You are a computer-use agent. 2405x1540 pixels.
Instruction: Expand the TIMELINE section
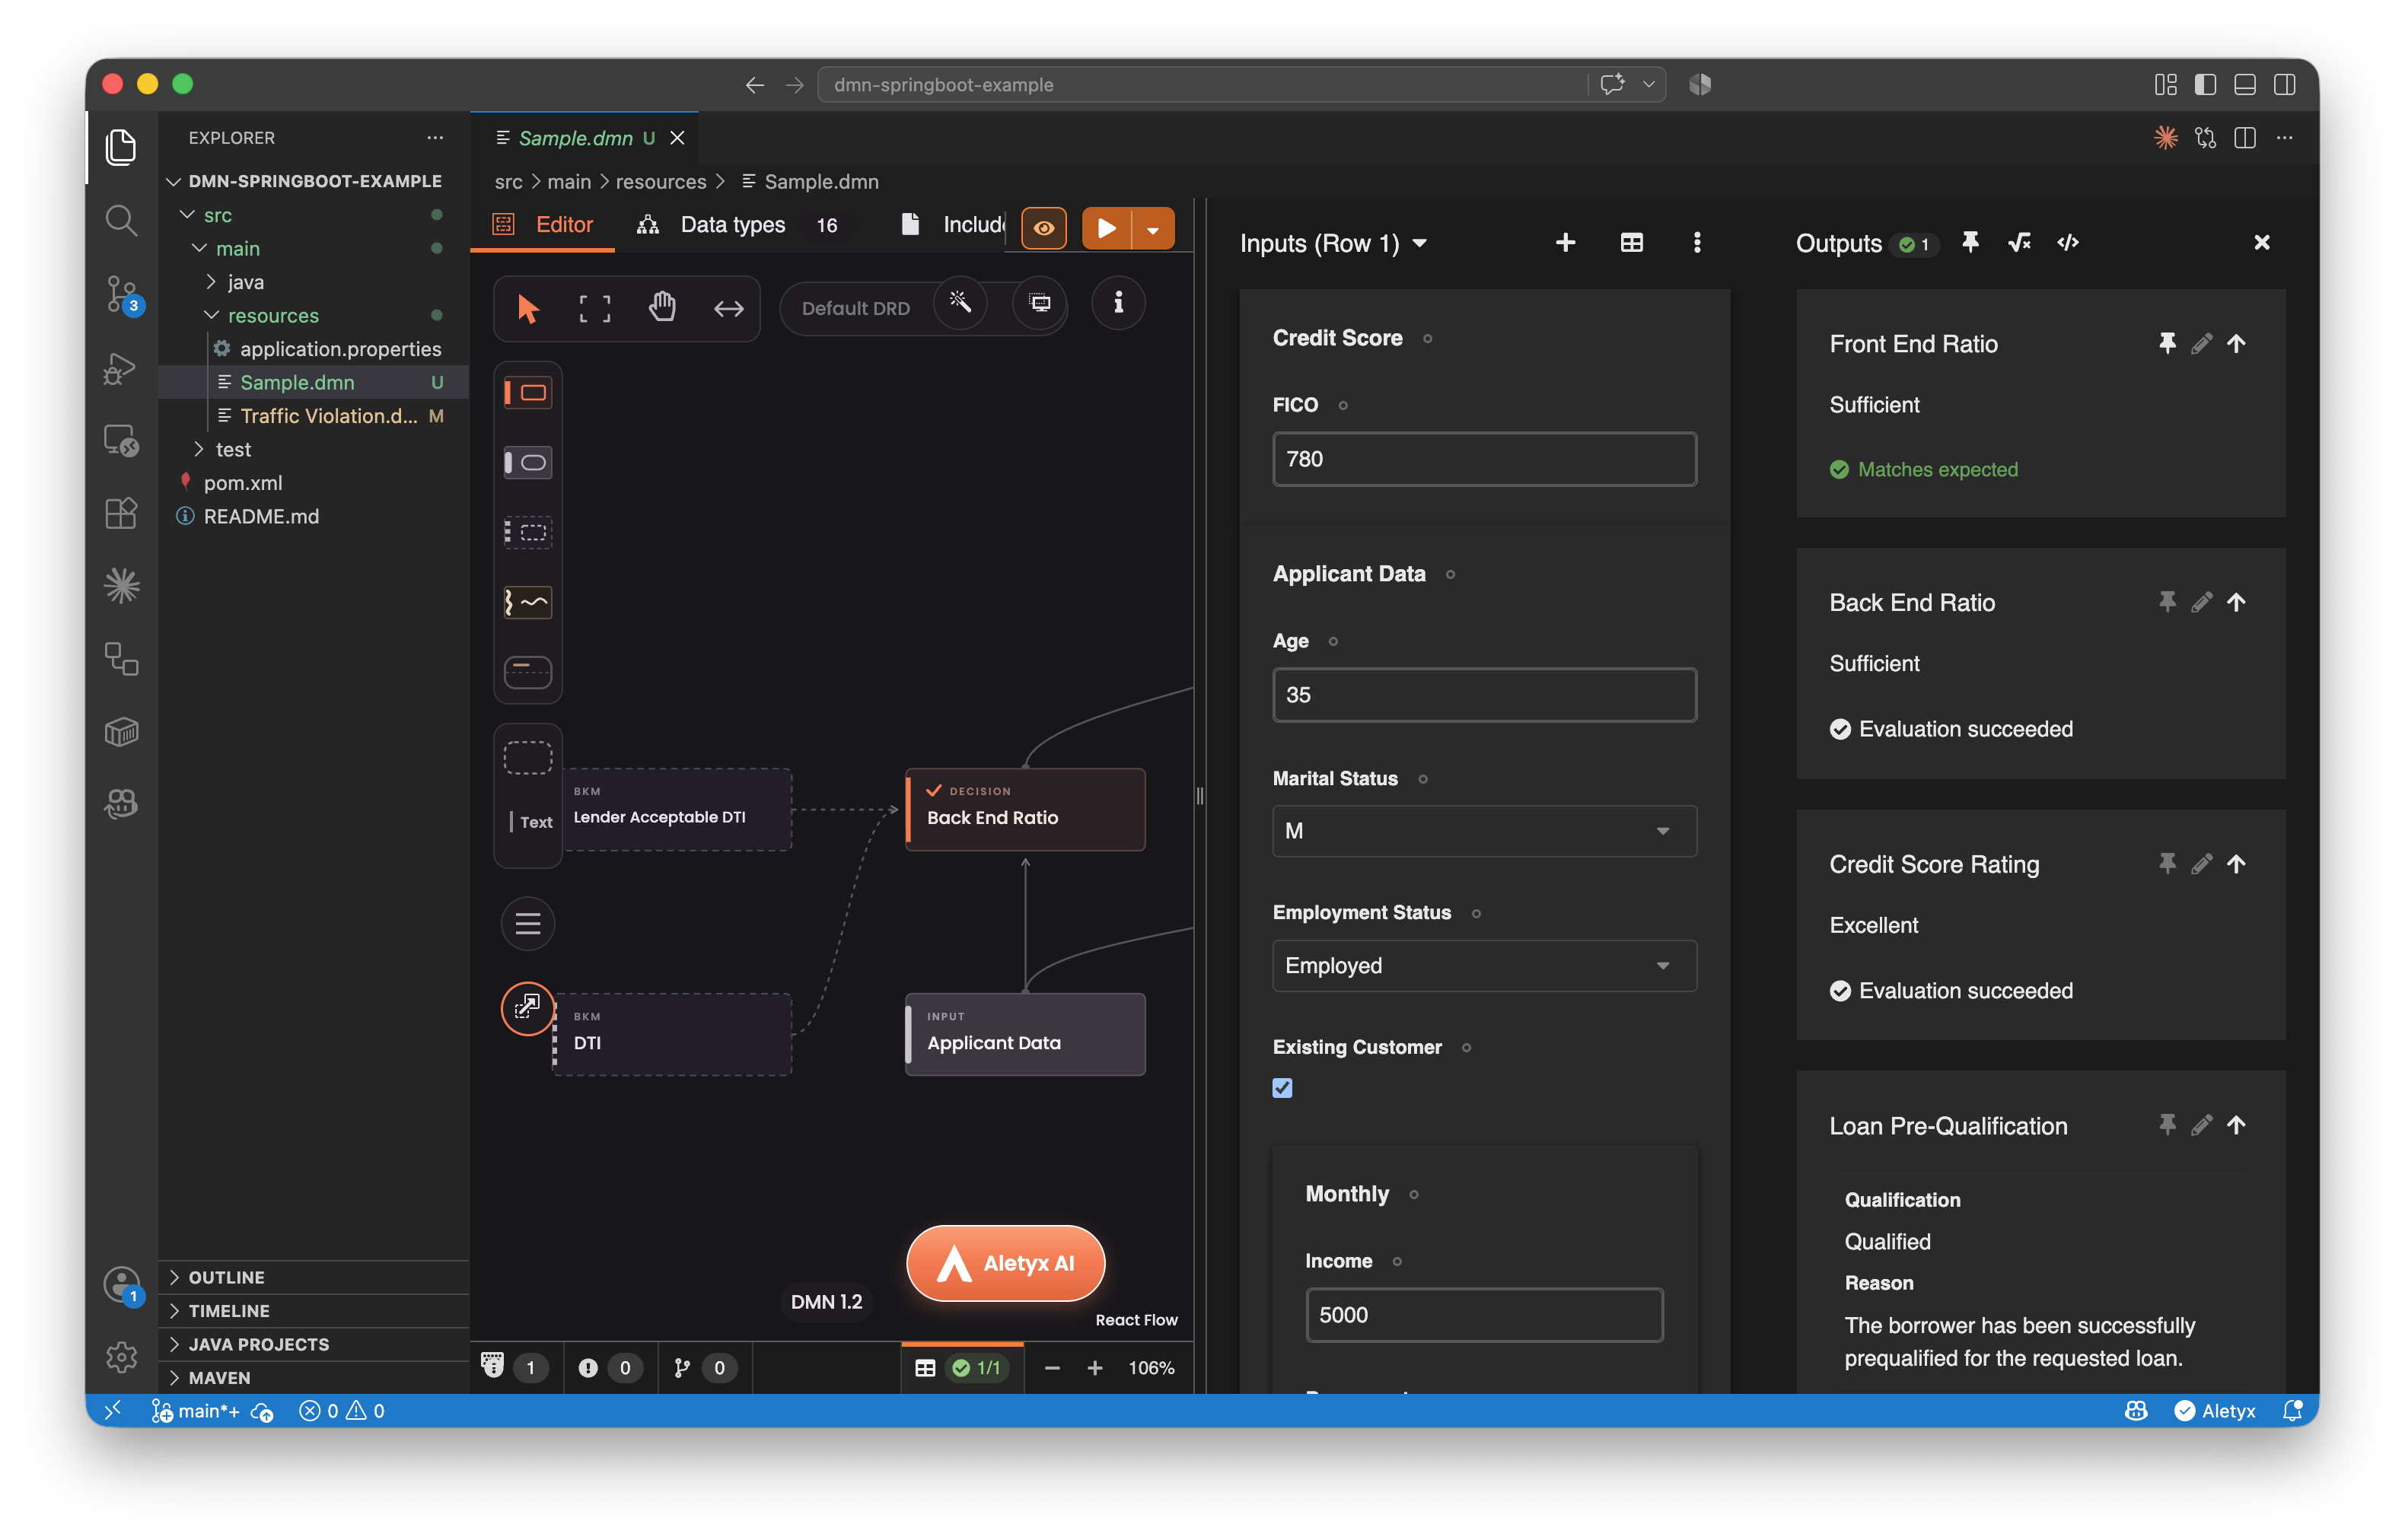314,1310
